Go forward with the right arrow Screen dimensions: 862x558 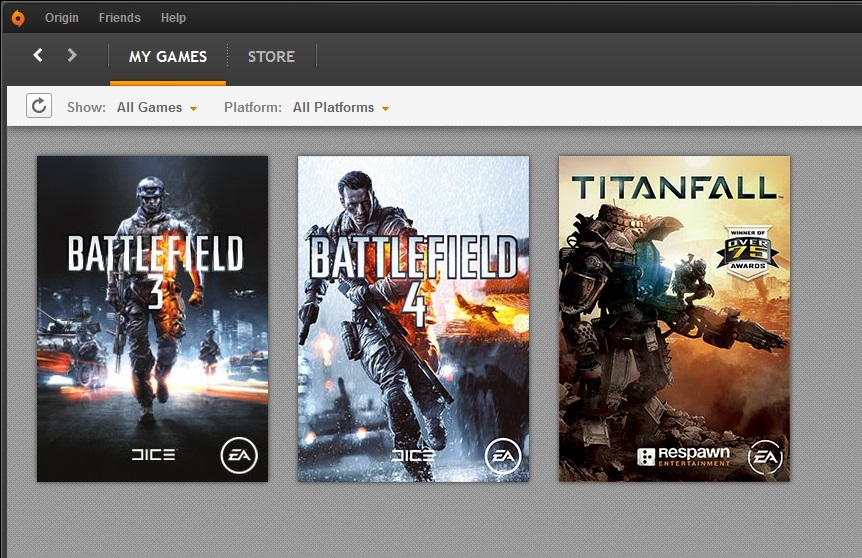point(72,55)
